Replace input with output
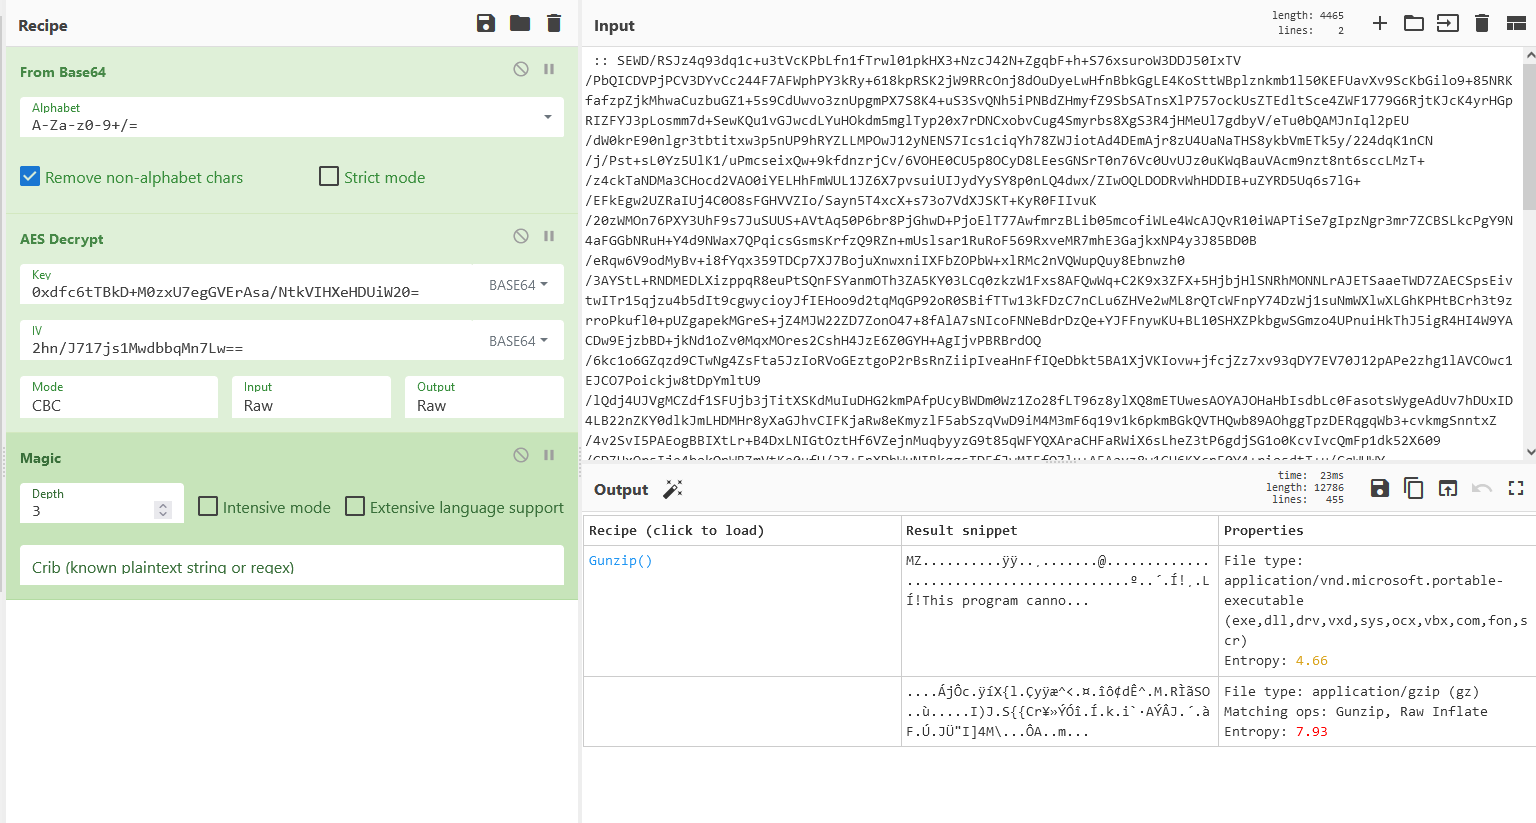This screenshot has width=1536, height=823. click(x=1448, y=488)
